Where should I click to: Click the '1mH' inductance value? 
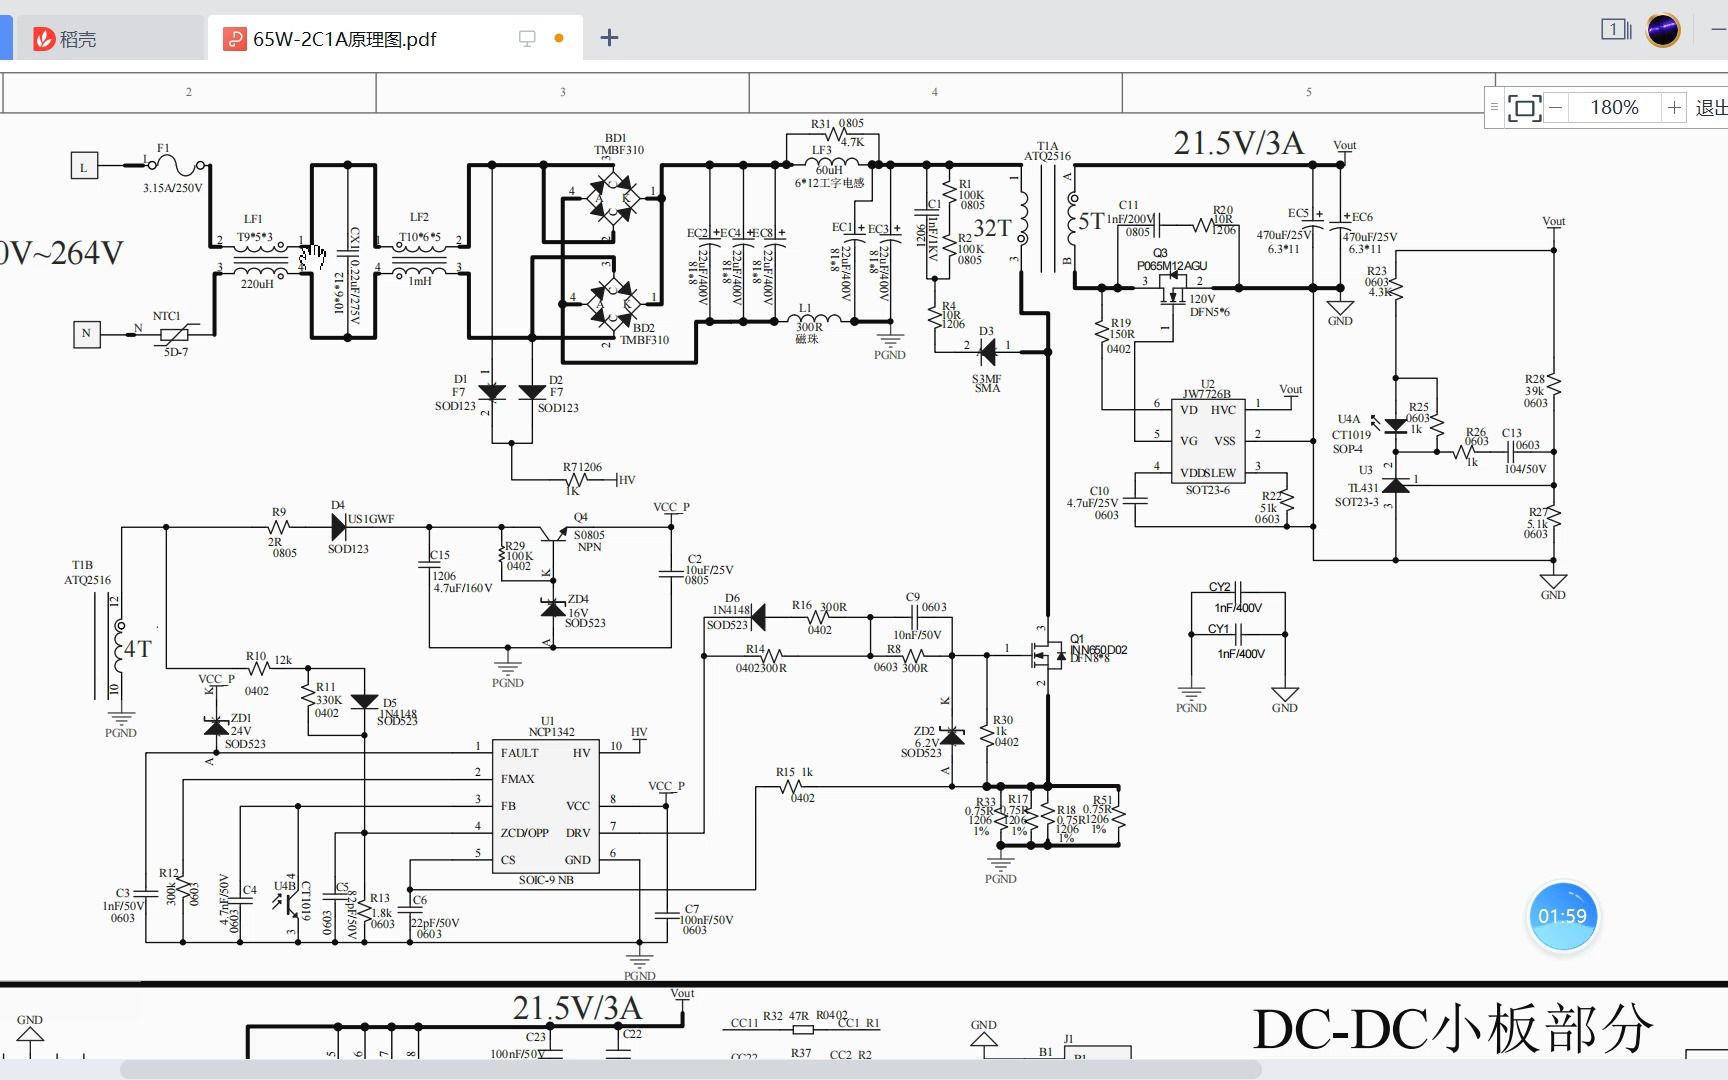(420, 281)
